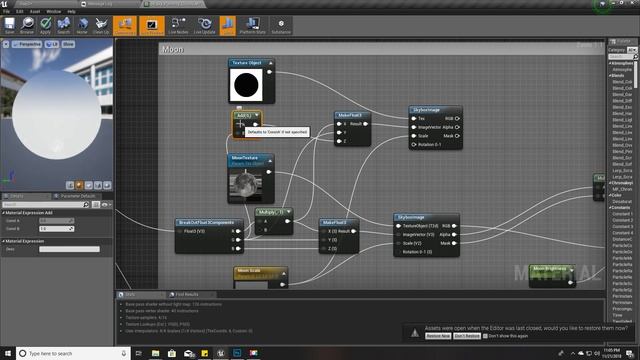640x360 pixels.
Task: Click the Details panel grid view icon
Action: [96, 204]
